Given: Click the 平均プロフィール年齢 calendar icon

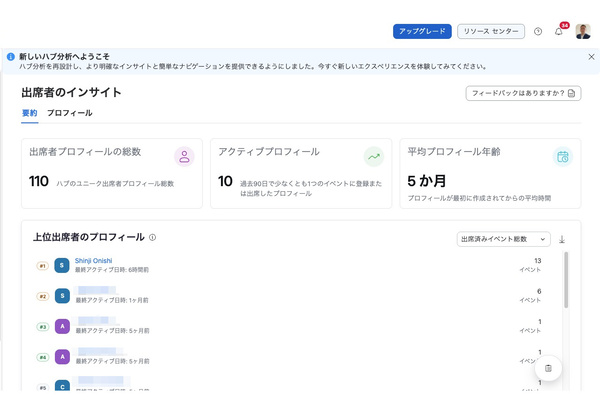Looking at the screenshot, I should pyautogui.click(x=563, y=156).
